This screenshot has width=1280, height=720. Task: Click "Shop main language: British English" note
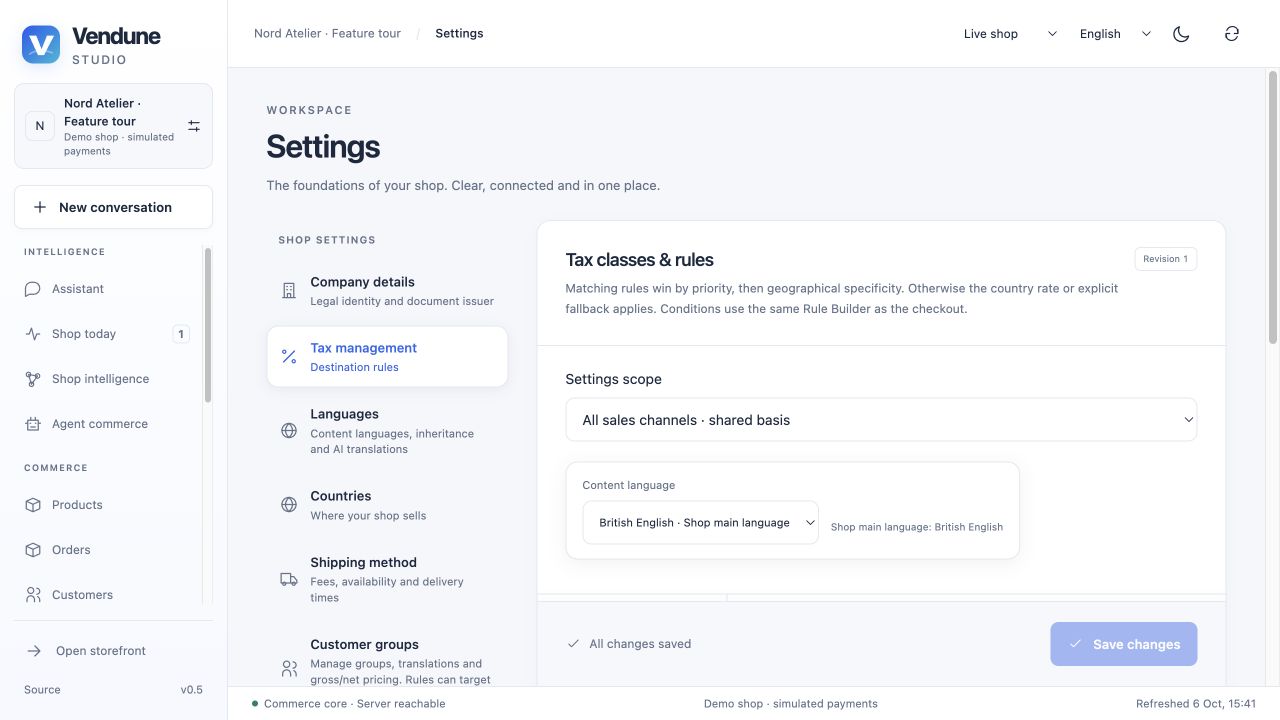[x=917, y=527]
